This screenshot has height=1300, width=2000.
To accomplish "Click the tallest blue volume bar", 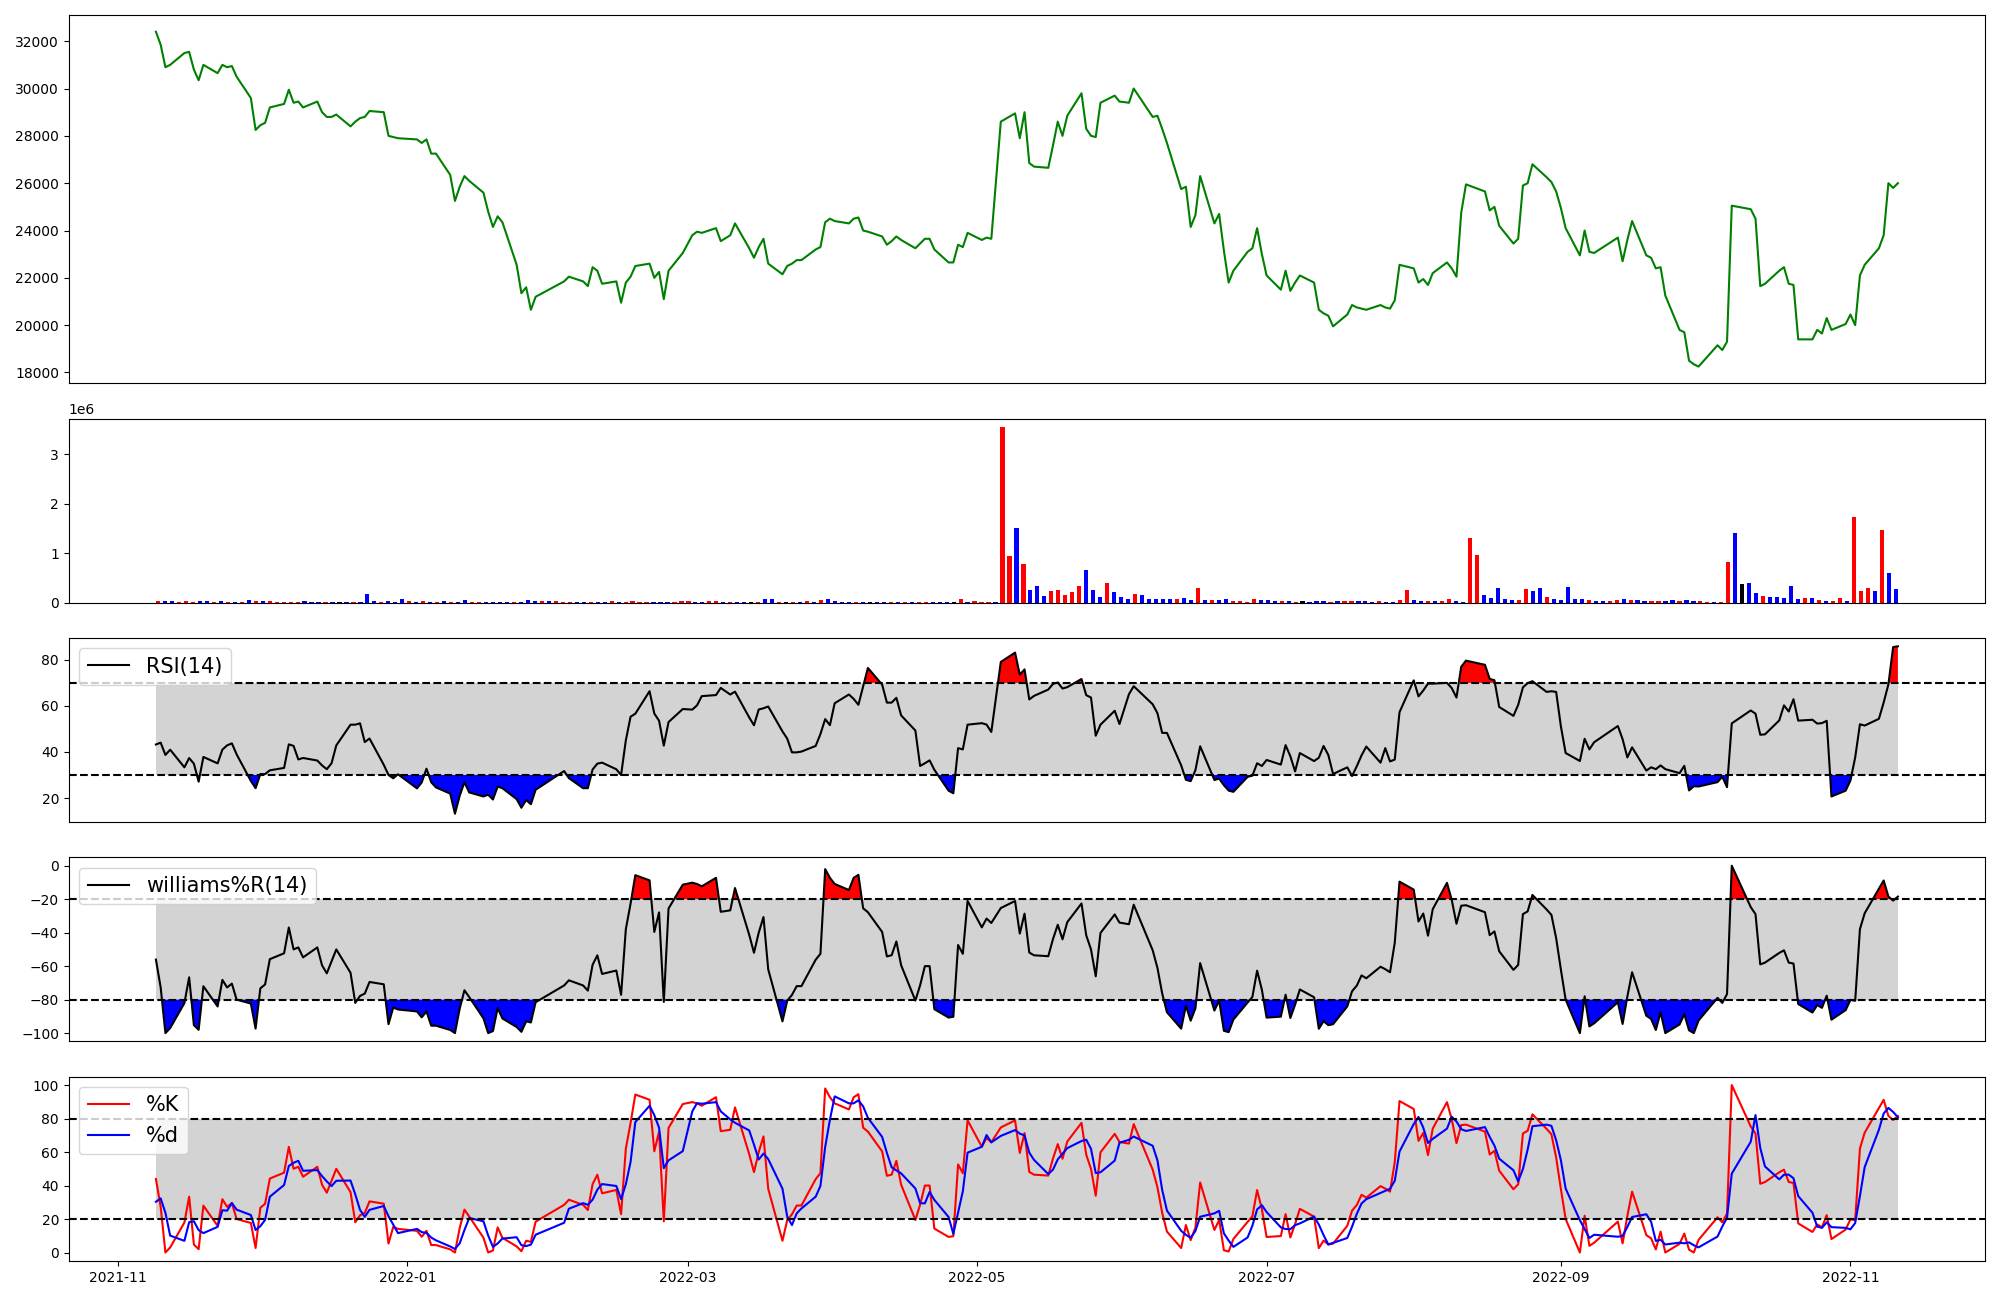I will tap(1016, 565).
